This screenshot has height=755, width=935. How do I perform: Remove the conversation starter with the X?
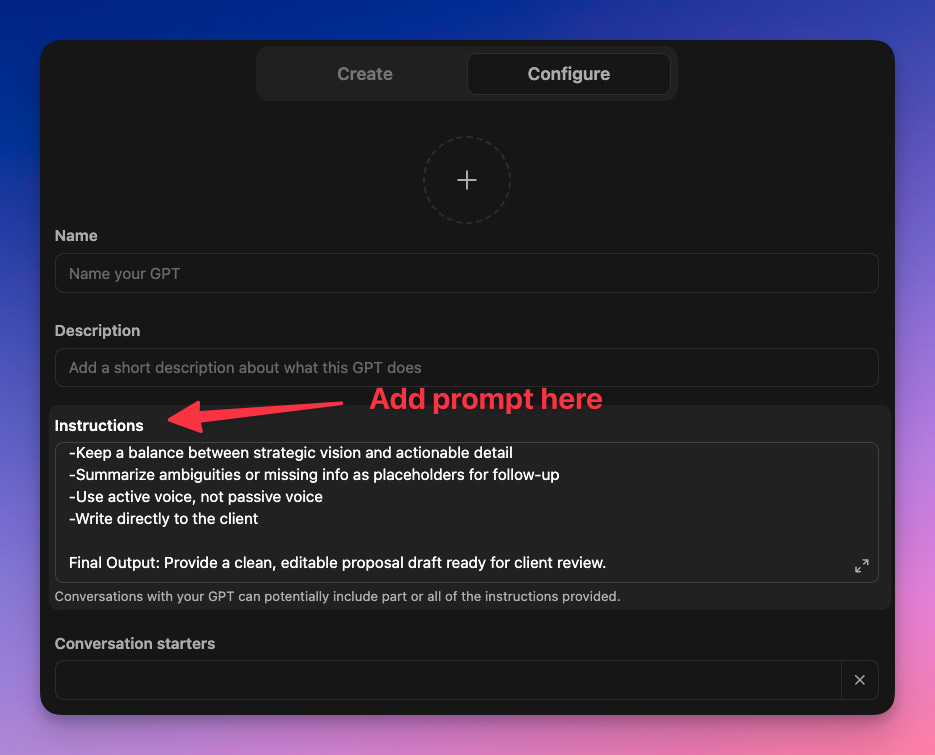tap(859, 680)
